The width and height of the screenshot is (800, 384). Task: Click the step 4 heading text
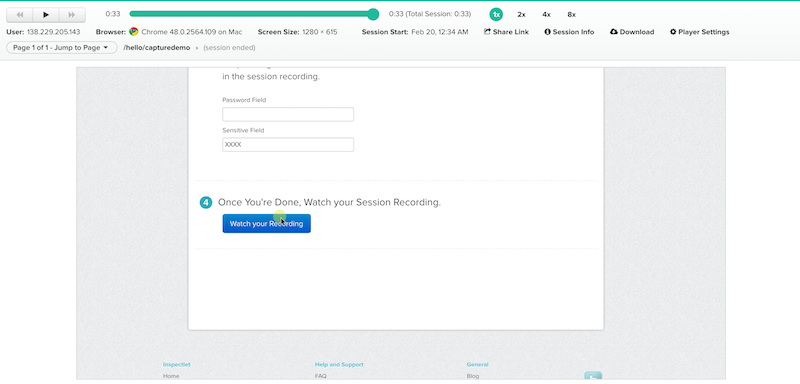click(x=329, y=202)
